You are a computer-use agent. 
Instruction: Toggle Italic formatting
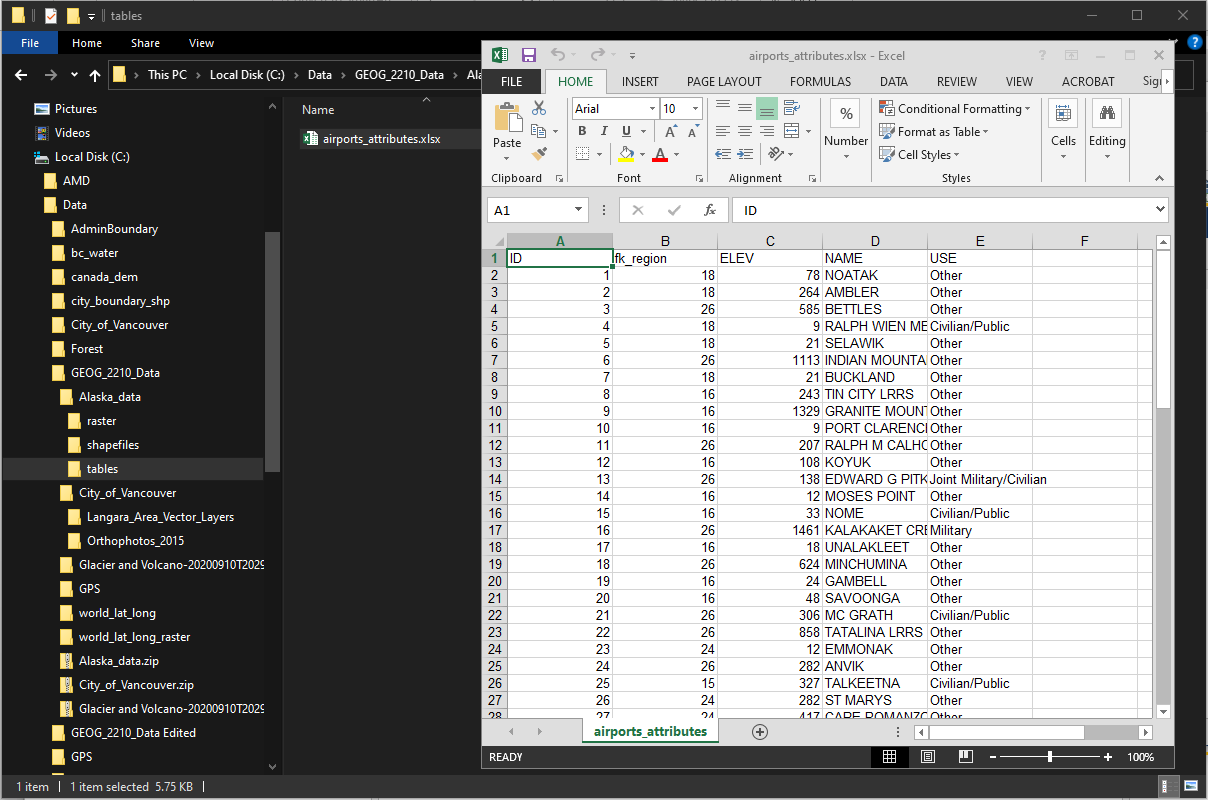pos(604,131)
